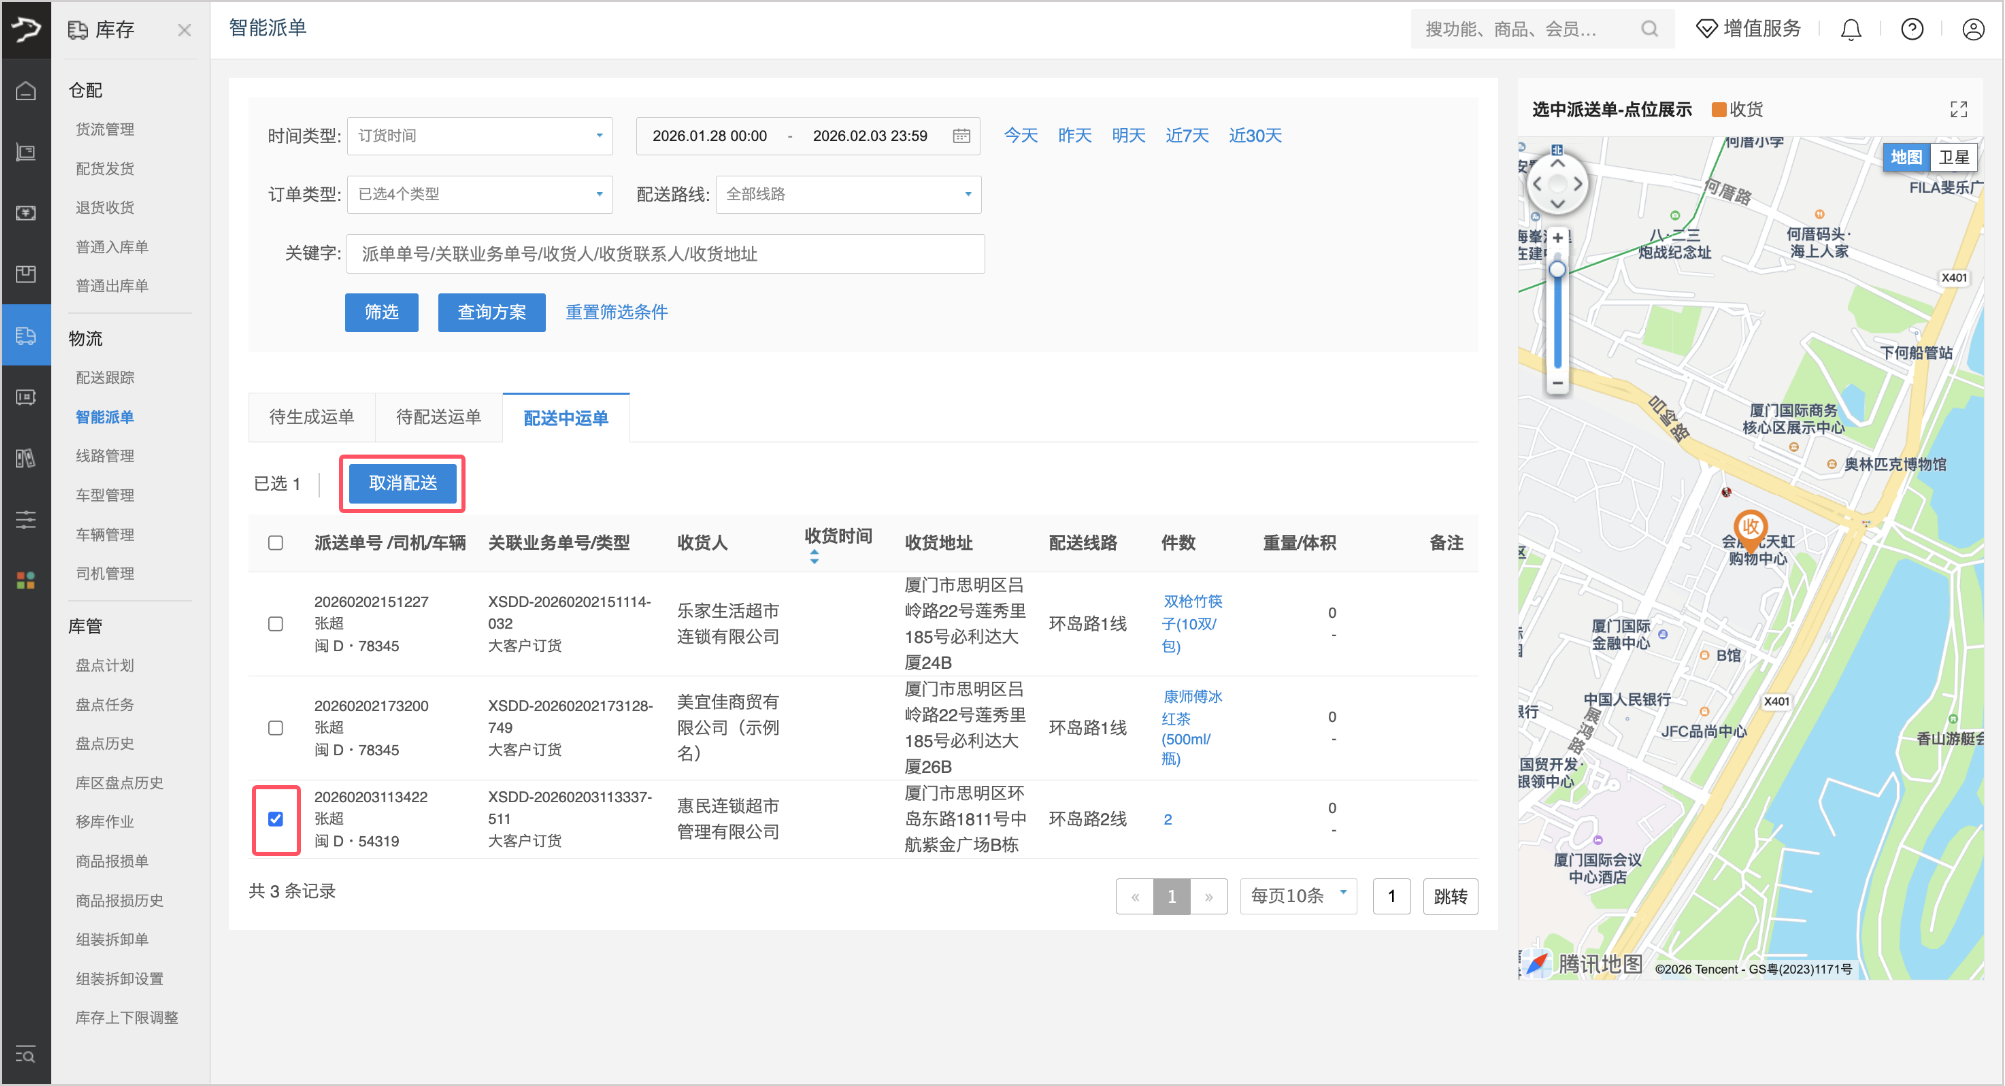Click the calendar icon in date range
The image size is (2005, 1086).
click(961, 136)
